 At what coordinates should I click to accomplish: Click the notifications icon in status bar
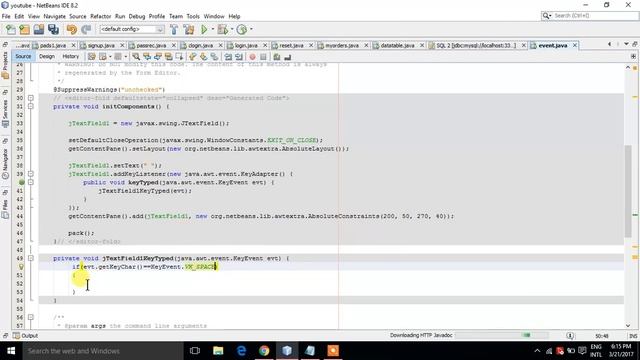570,336
